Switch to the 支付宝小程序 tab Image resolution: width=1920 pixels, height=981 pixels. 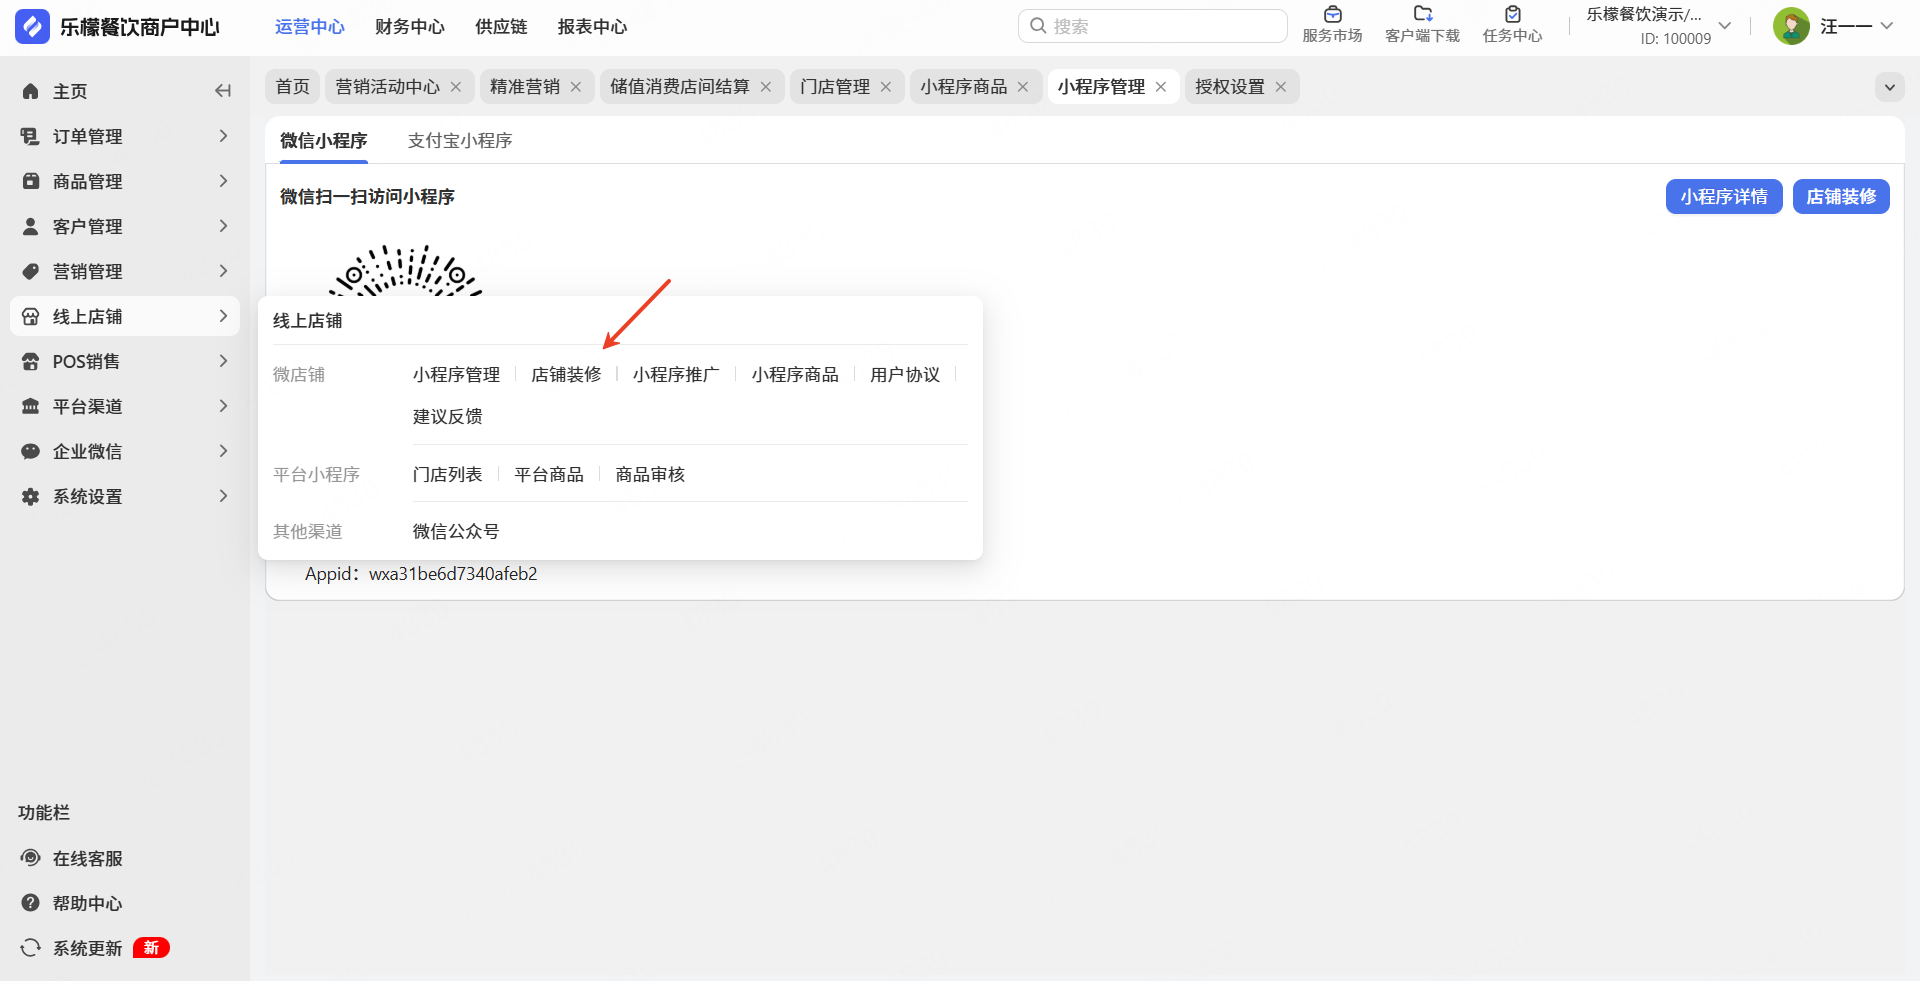coord(460,141)
